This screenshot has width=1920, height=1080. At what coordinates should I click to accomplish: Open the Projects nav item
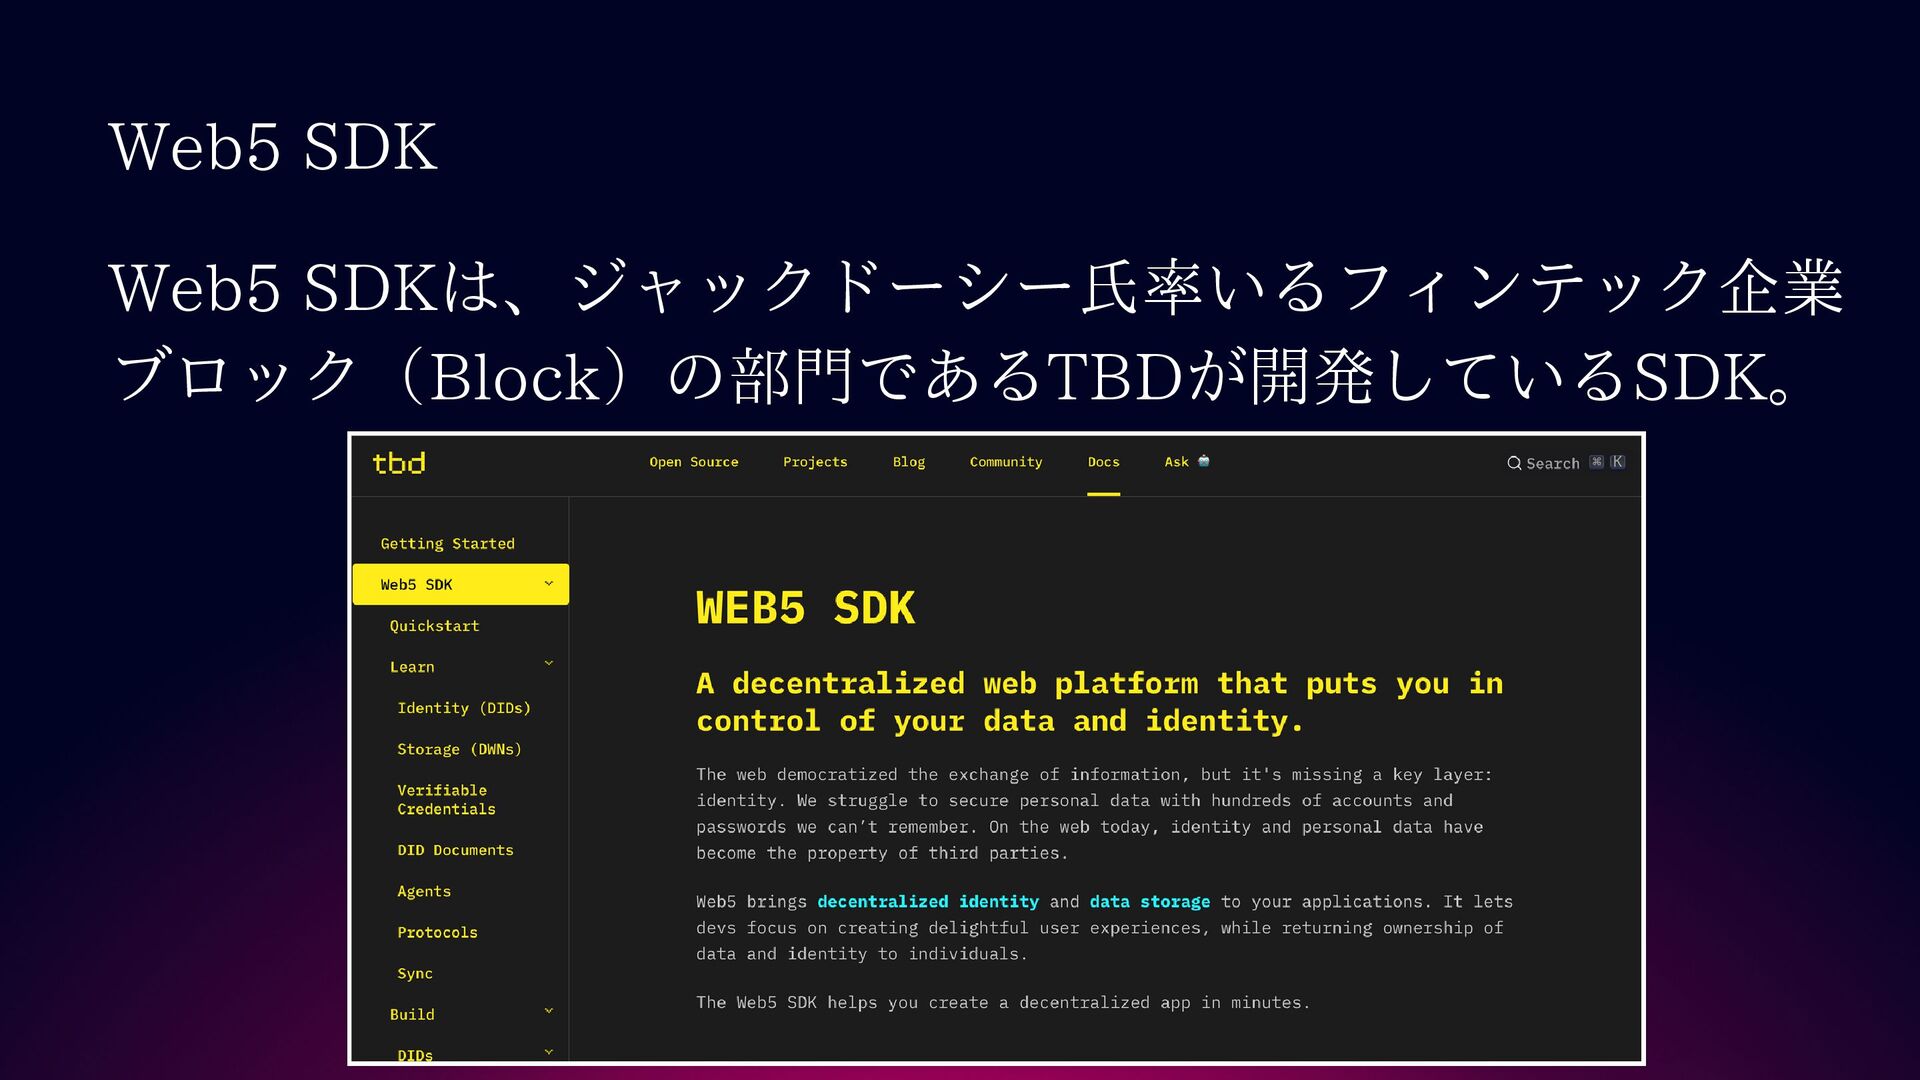click(815, 462)
